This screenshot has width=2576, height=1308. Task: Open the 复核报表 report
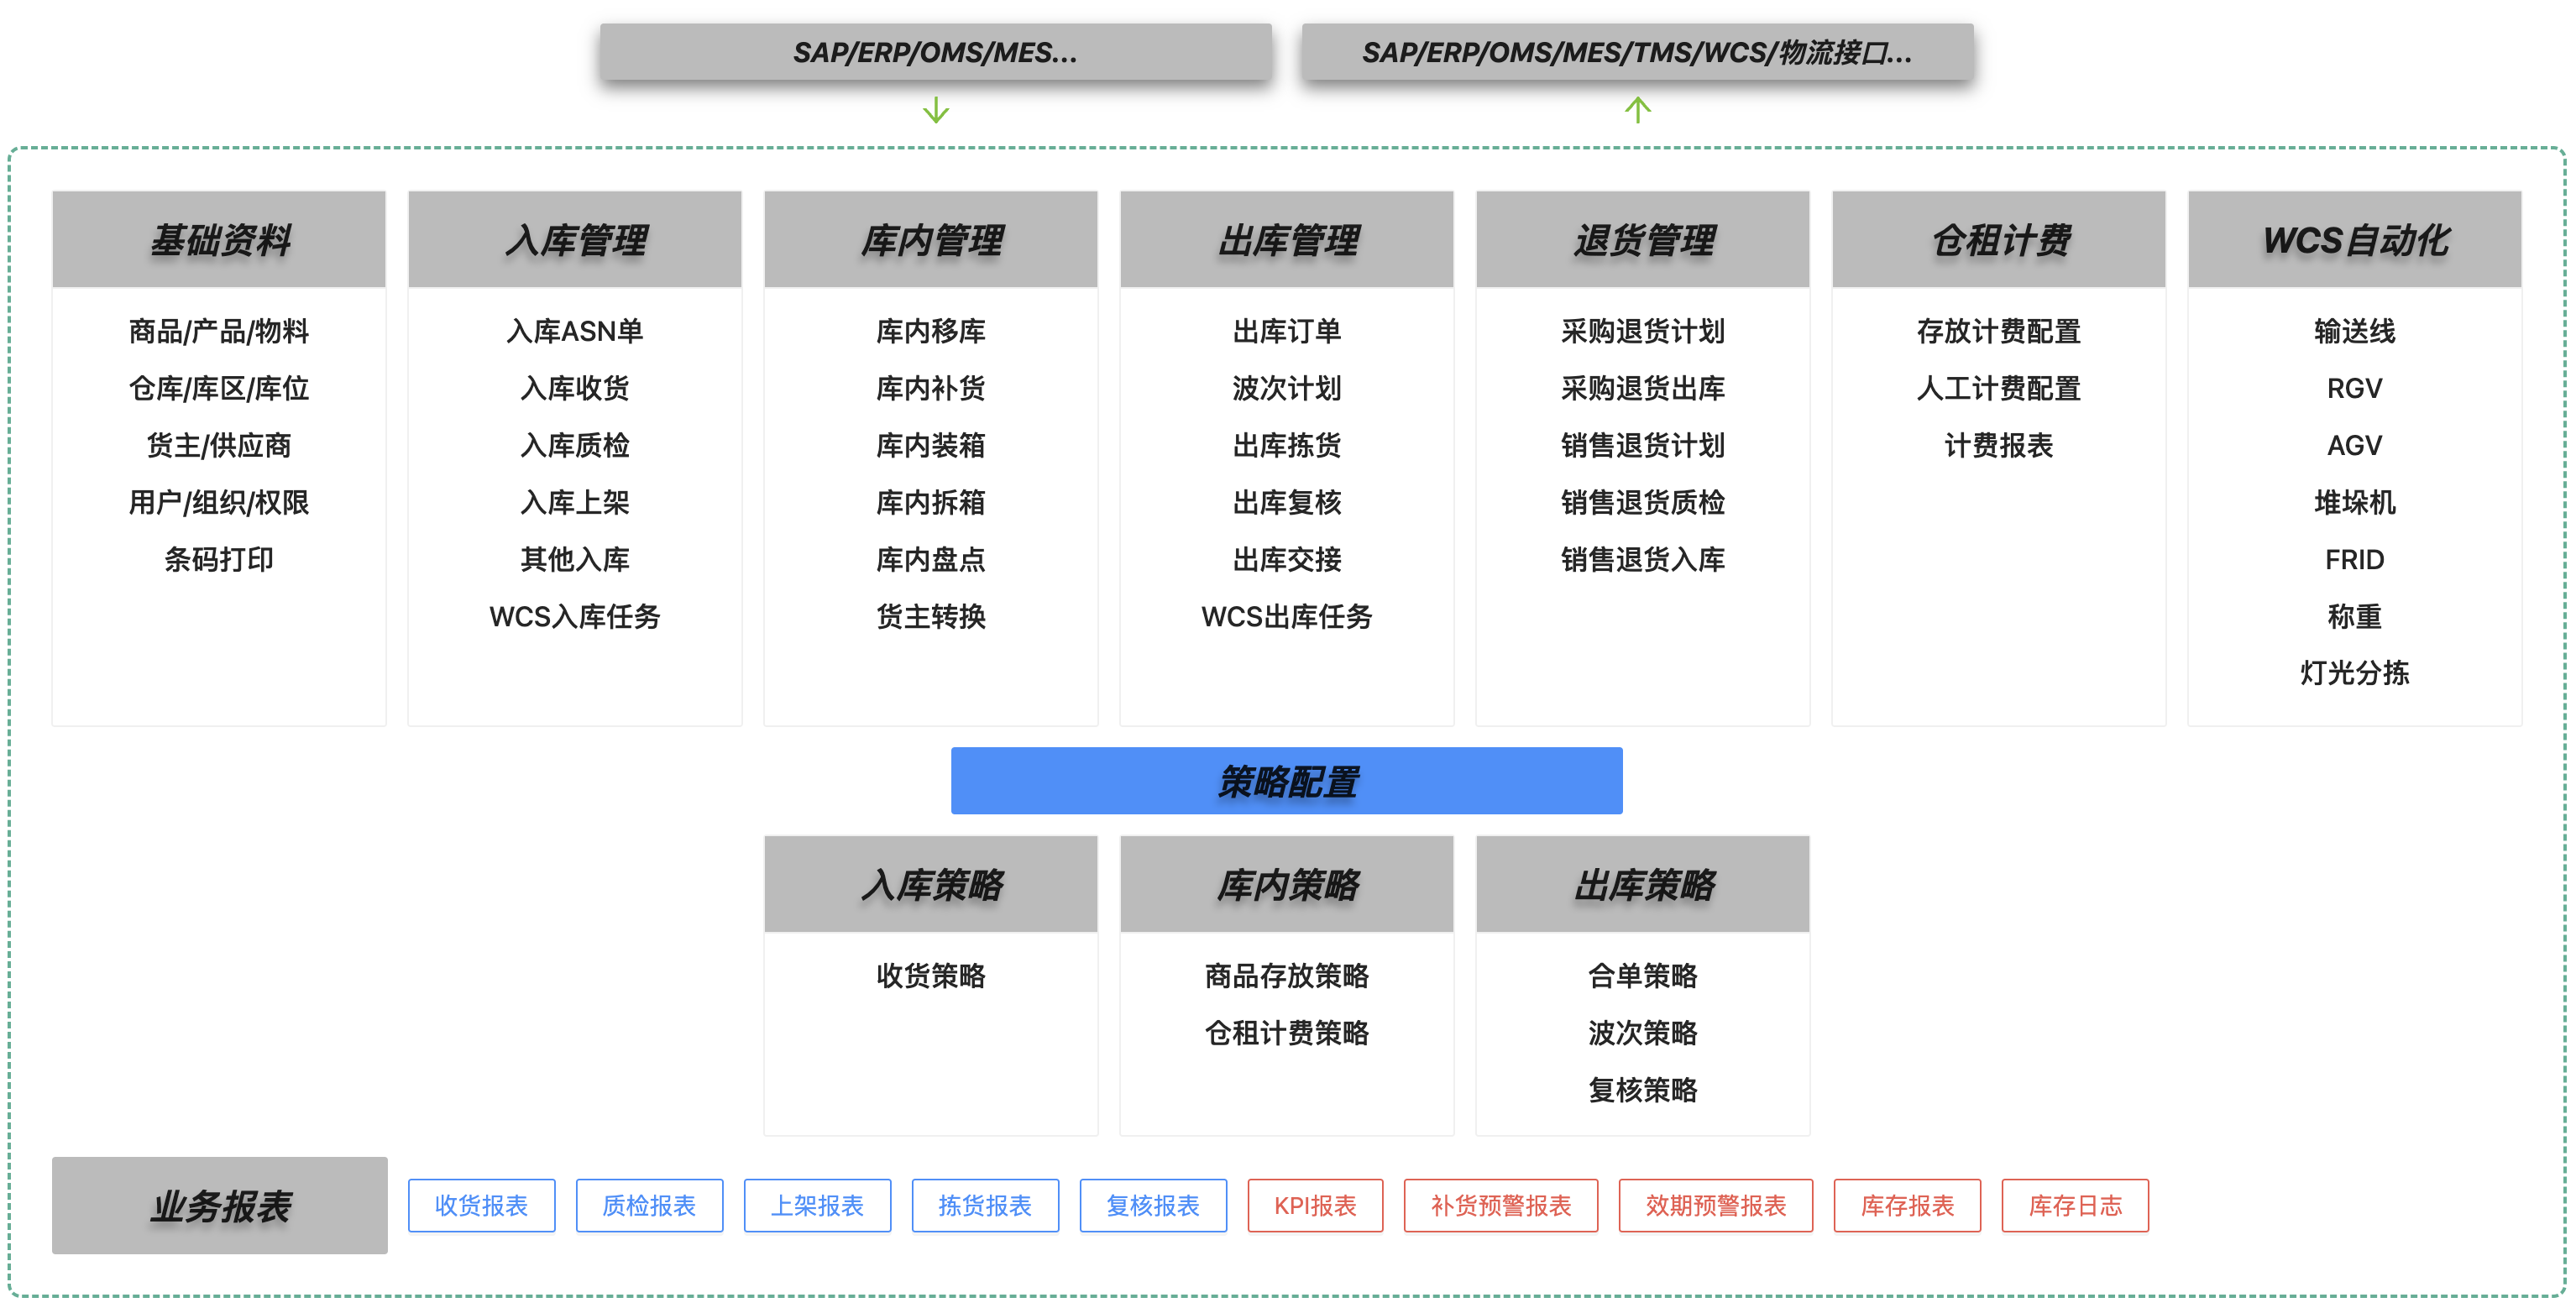pos(1153,1206)
